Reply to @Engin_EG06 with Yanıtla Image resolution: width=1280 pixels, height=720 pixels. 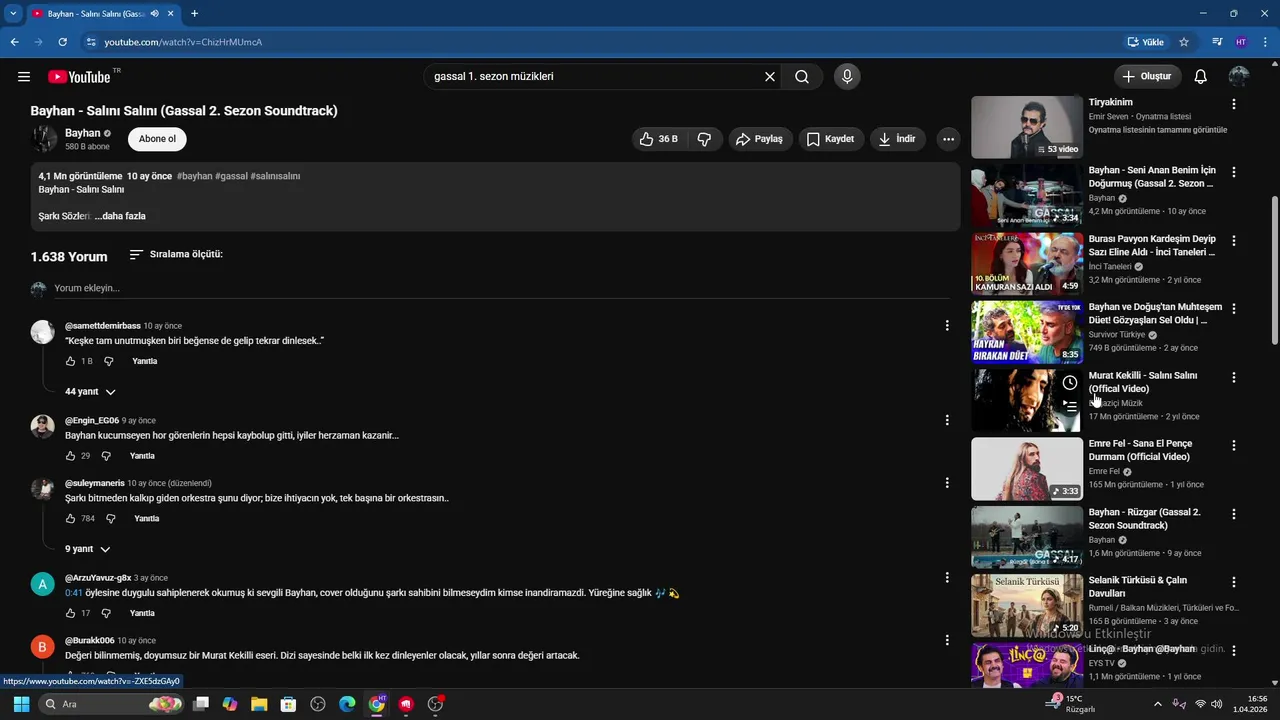[x=142, y=456]
